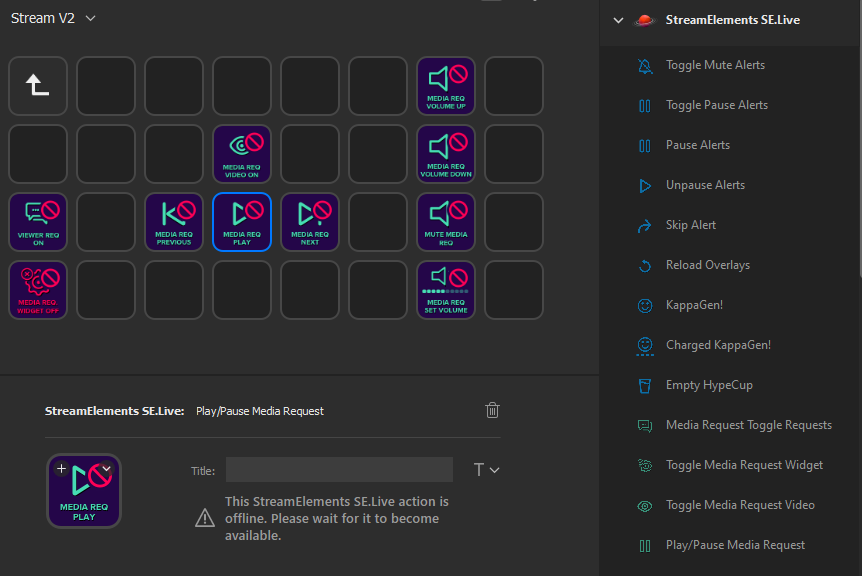Click the Pause Alerts icon
Viewport: 862px width, 576px height.
[x=645, y=146]
